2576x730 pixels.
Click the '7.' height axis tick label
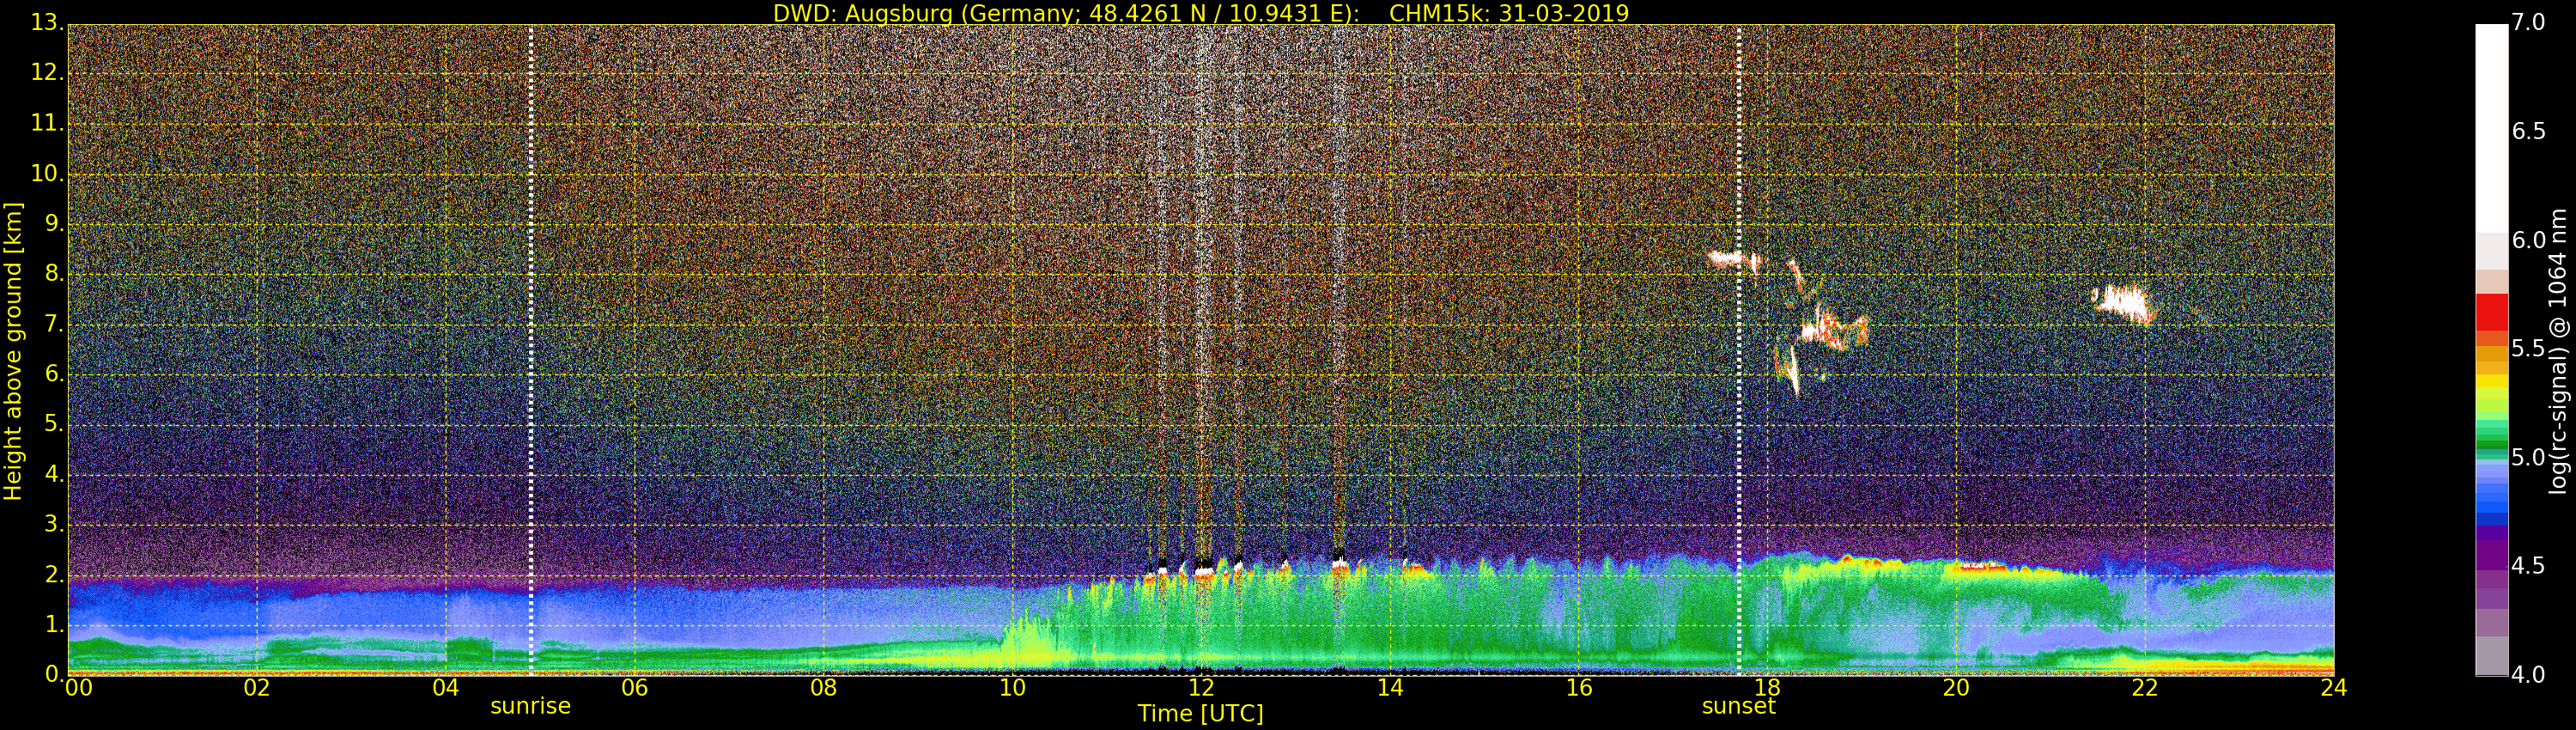coord(54,324)
